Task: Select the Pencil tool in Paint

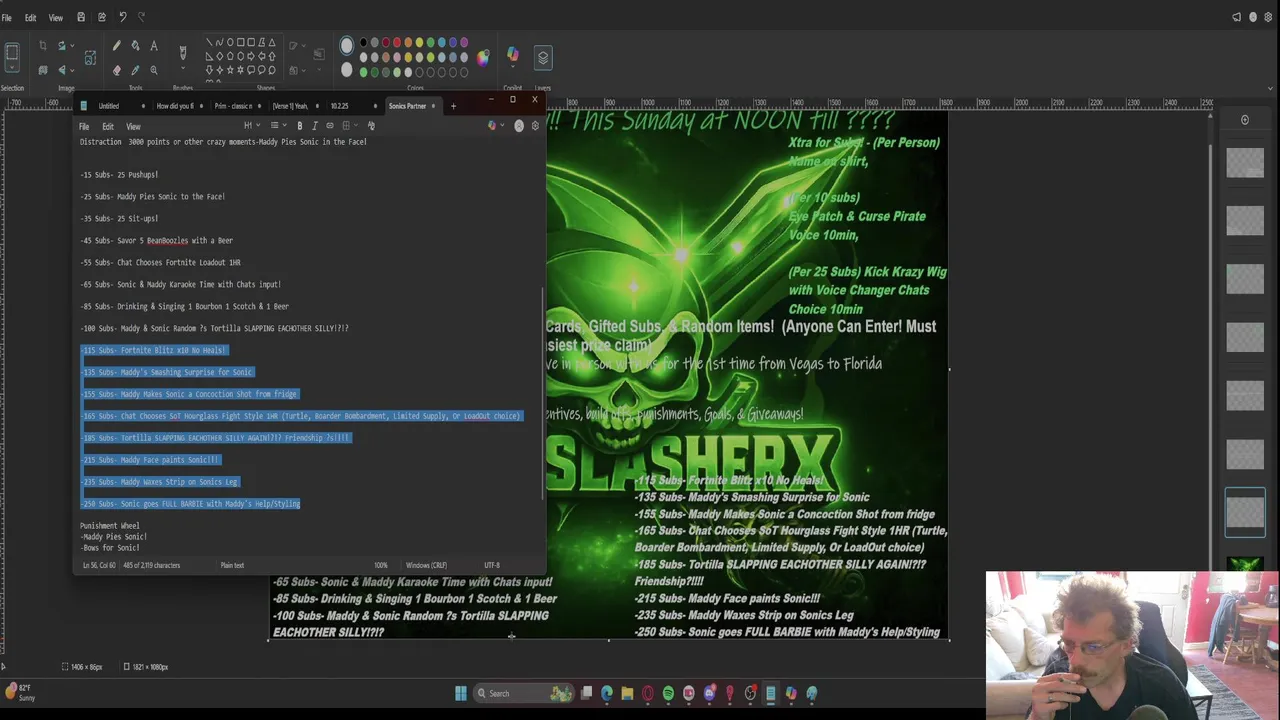Action: click(x=116, y=46)
